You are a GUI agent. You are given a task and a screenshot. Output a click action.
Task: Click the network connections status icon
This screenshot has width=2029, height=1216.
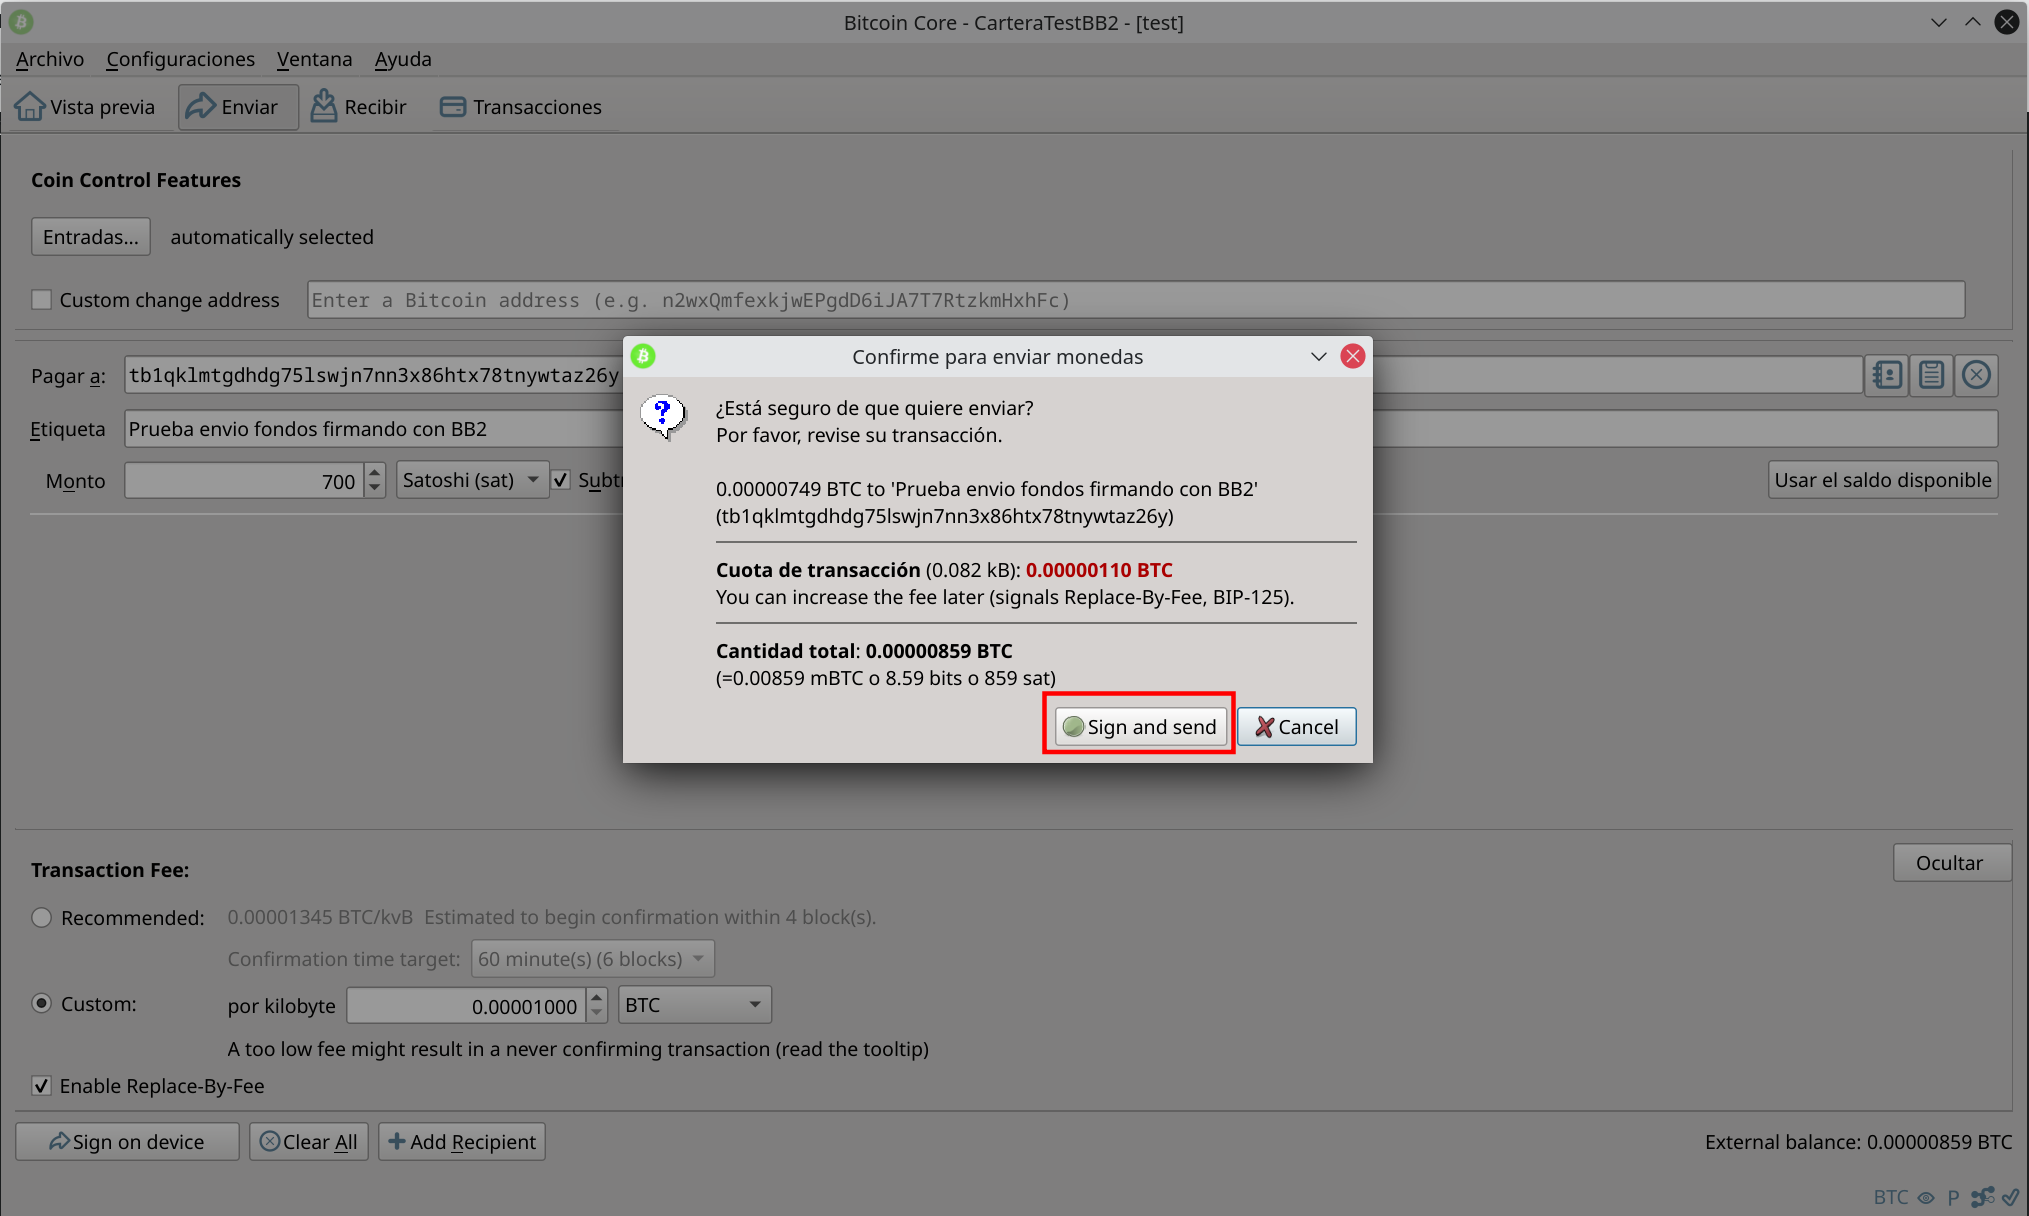pyautogui.click(x=1982, y=1197)
